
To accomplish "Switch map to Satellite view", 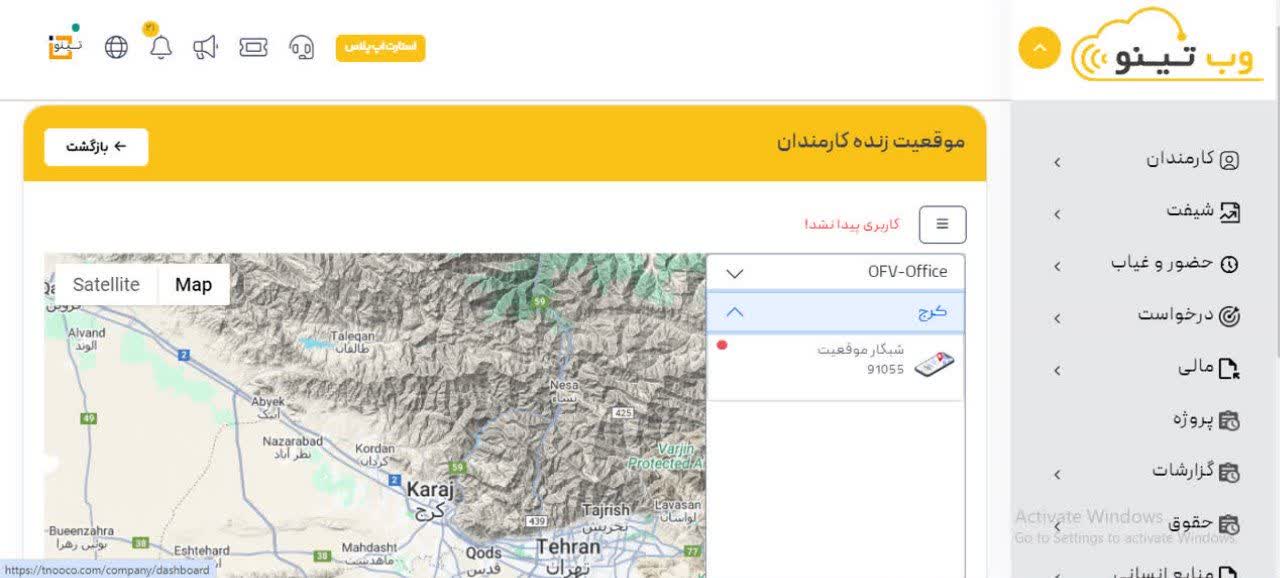I will coord(106,285).
